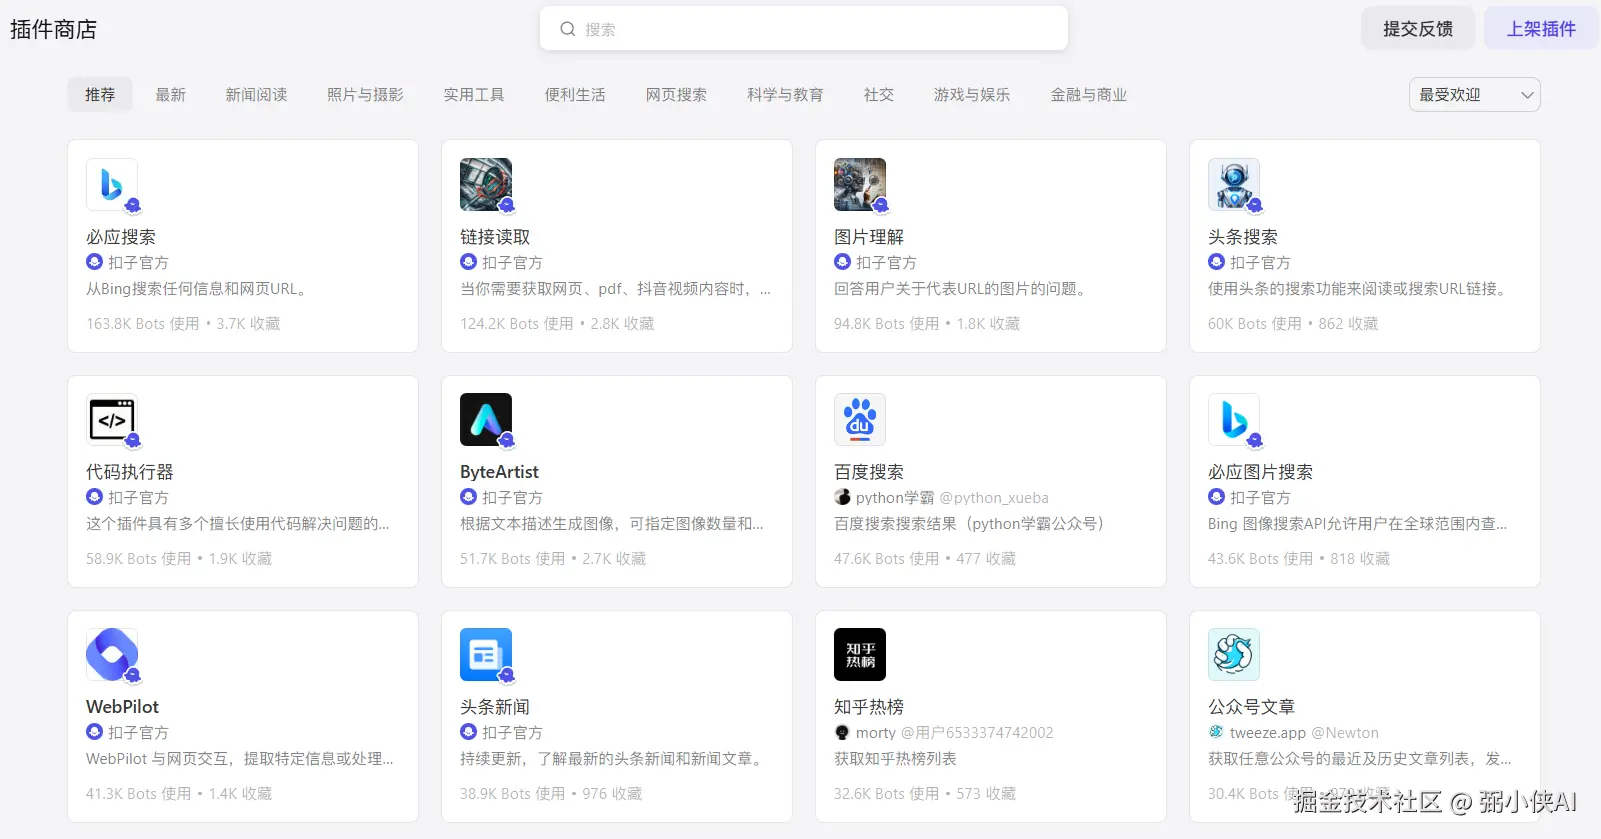Open the 图片理解 plugin title
Screen dimensions: 1601x839
[x=869, y=237]
